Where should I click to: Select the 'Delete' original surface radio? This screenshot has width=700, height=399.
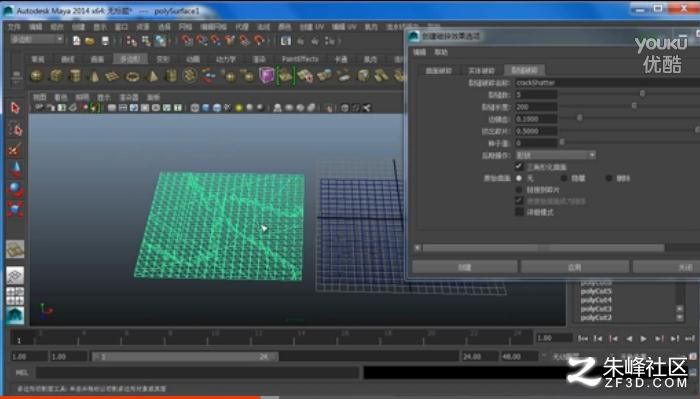pyautogui.click(x=608, y=178)
